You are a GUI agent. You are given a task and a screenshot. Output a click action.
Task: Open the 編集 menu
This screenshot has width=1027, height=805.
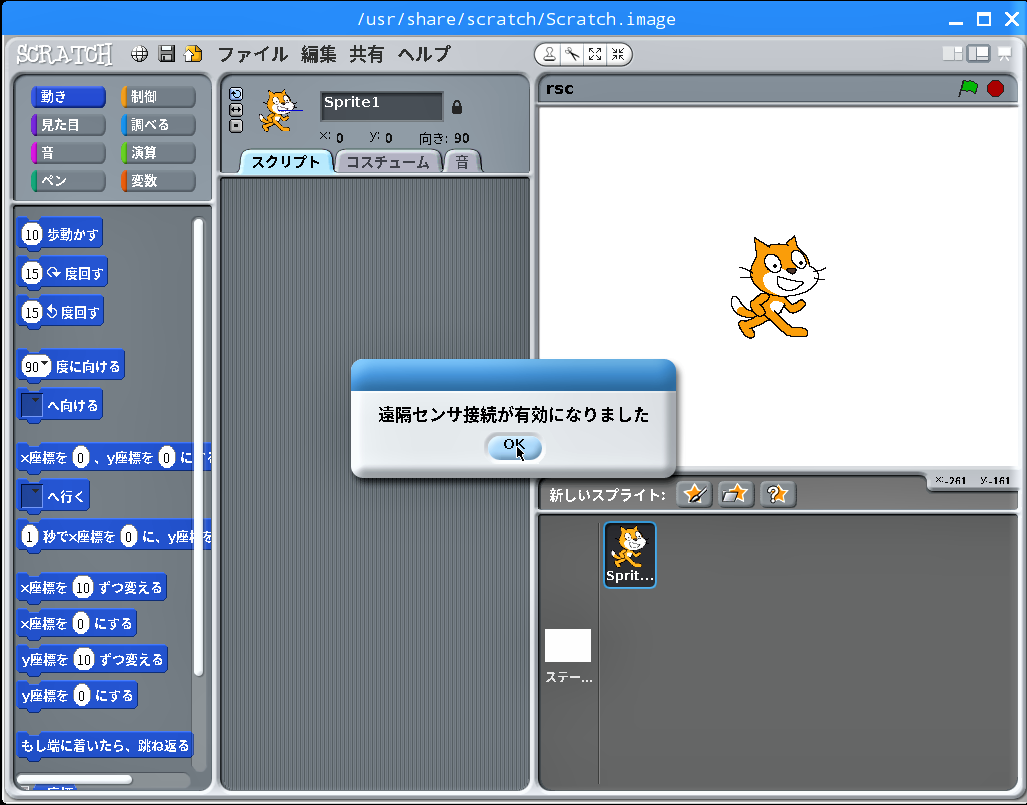coord(319,54)
